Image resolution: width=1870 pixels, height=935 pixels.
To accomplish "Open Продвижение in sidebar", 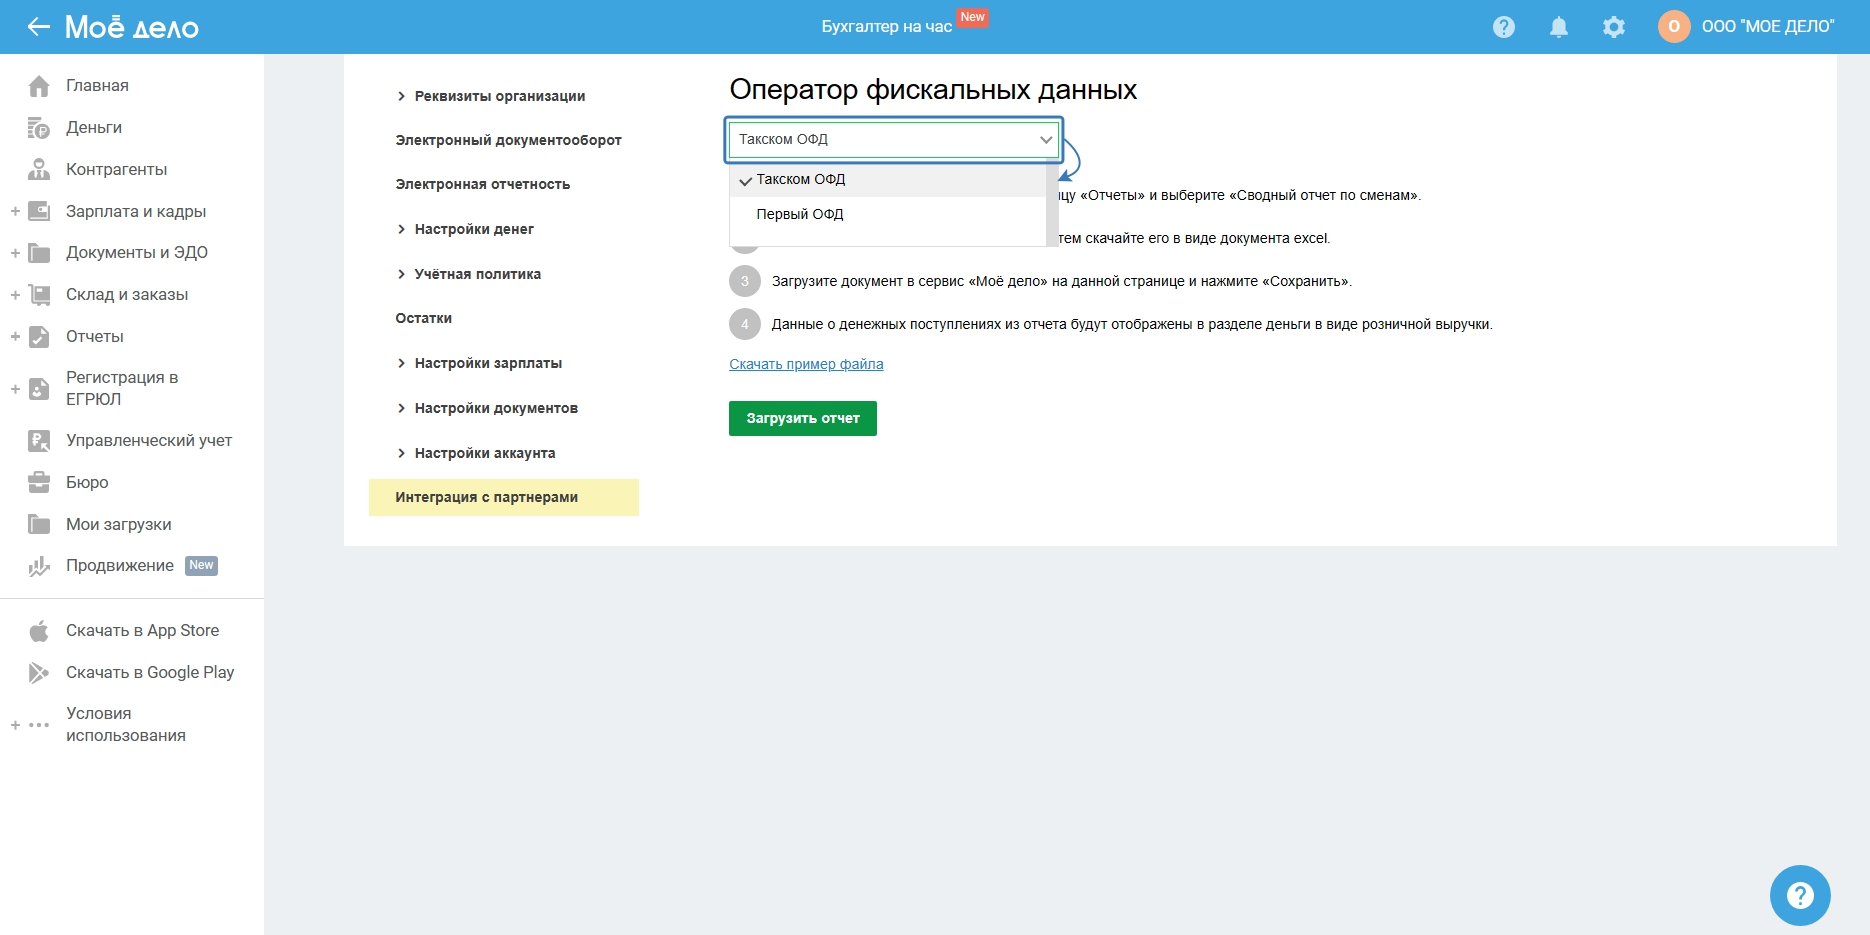I will pos(120,566).
